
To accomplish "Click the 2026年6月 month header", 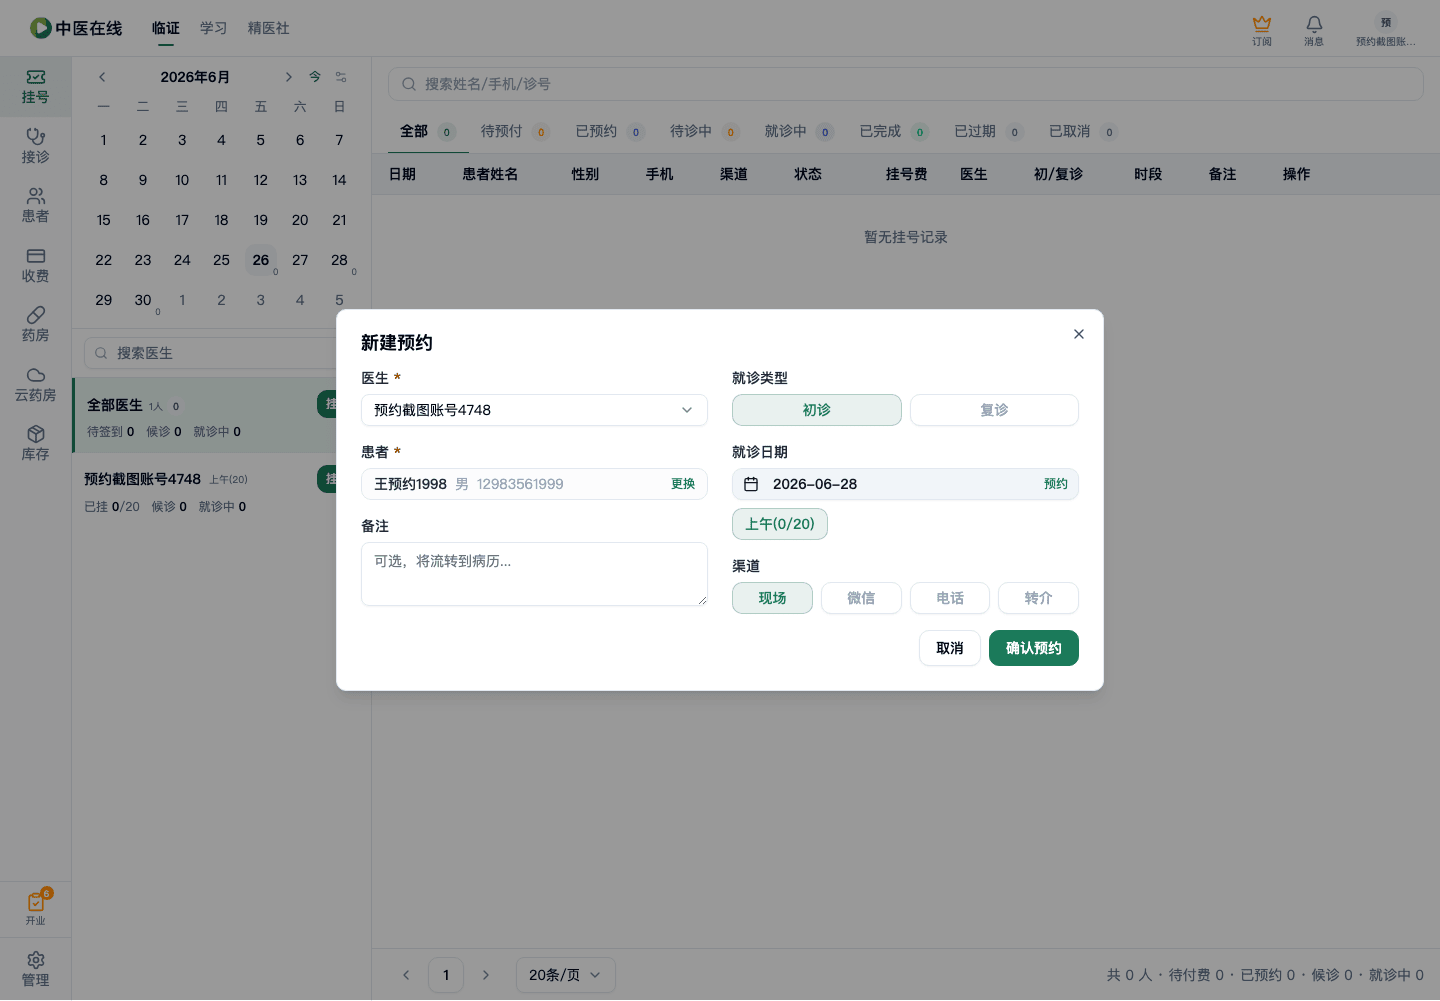I will pos(195,77).
